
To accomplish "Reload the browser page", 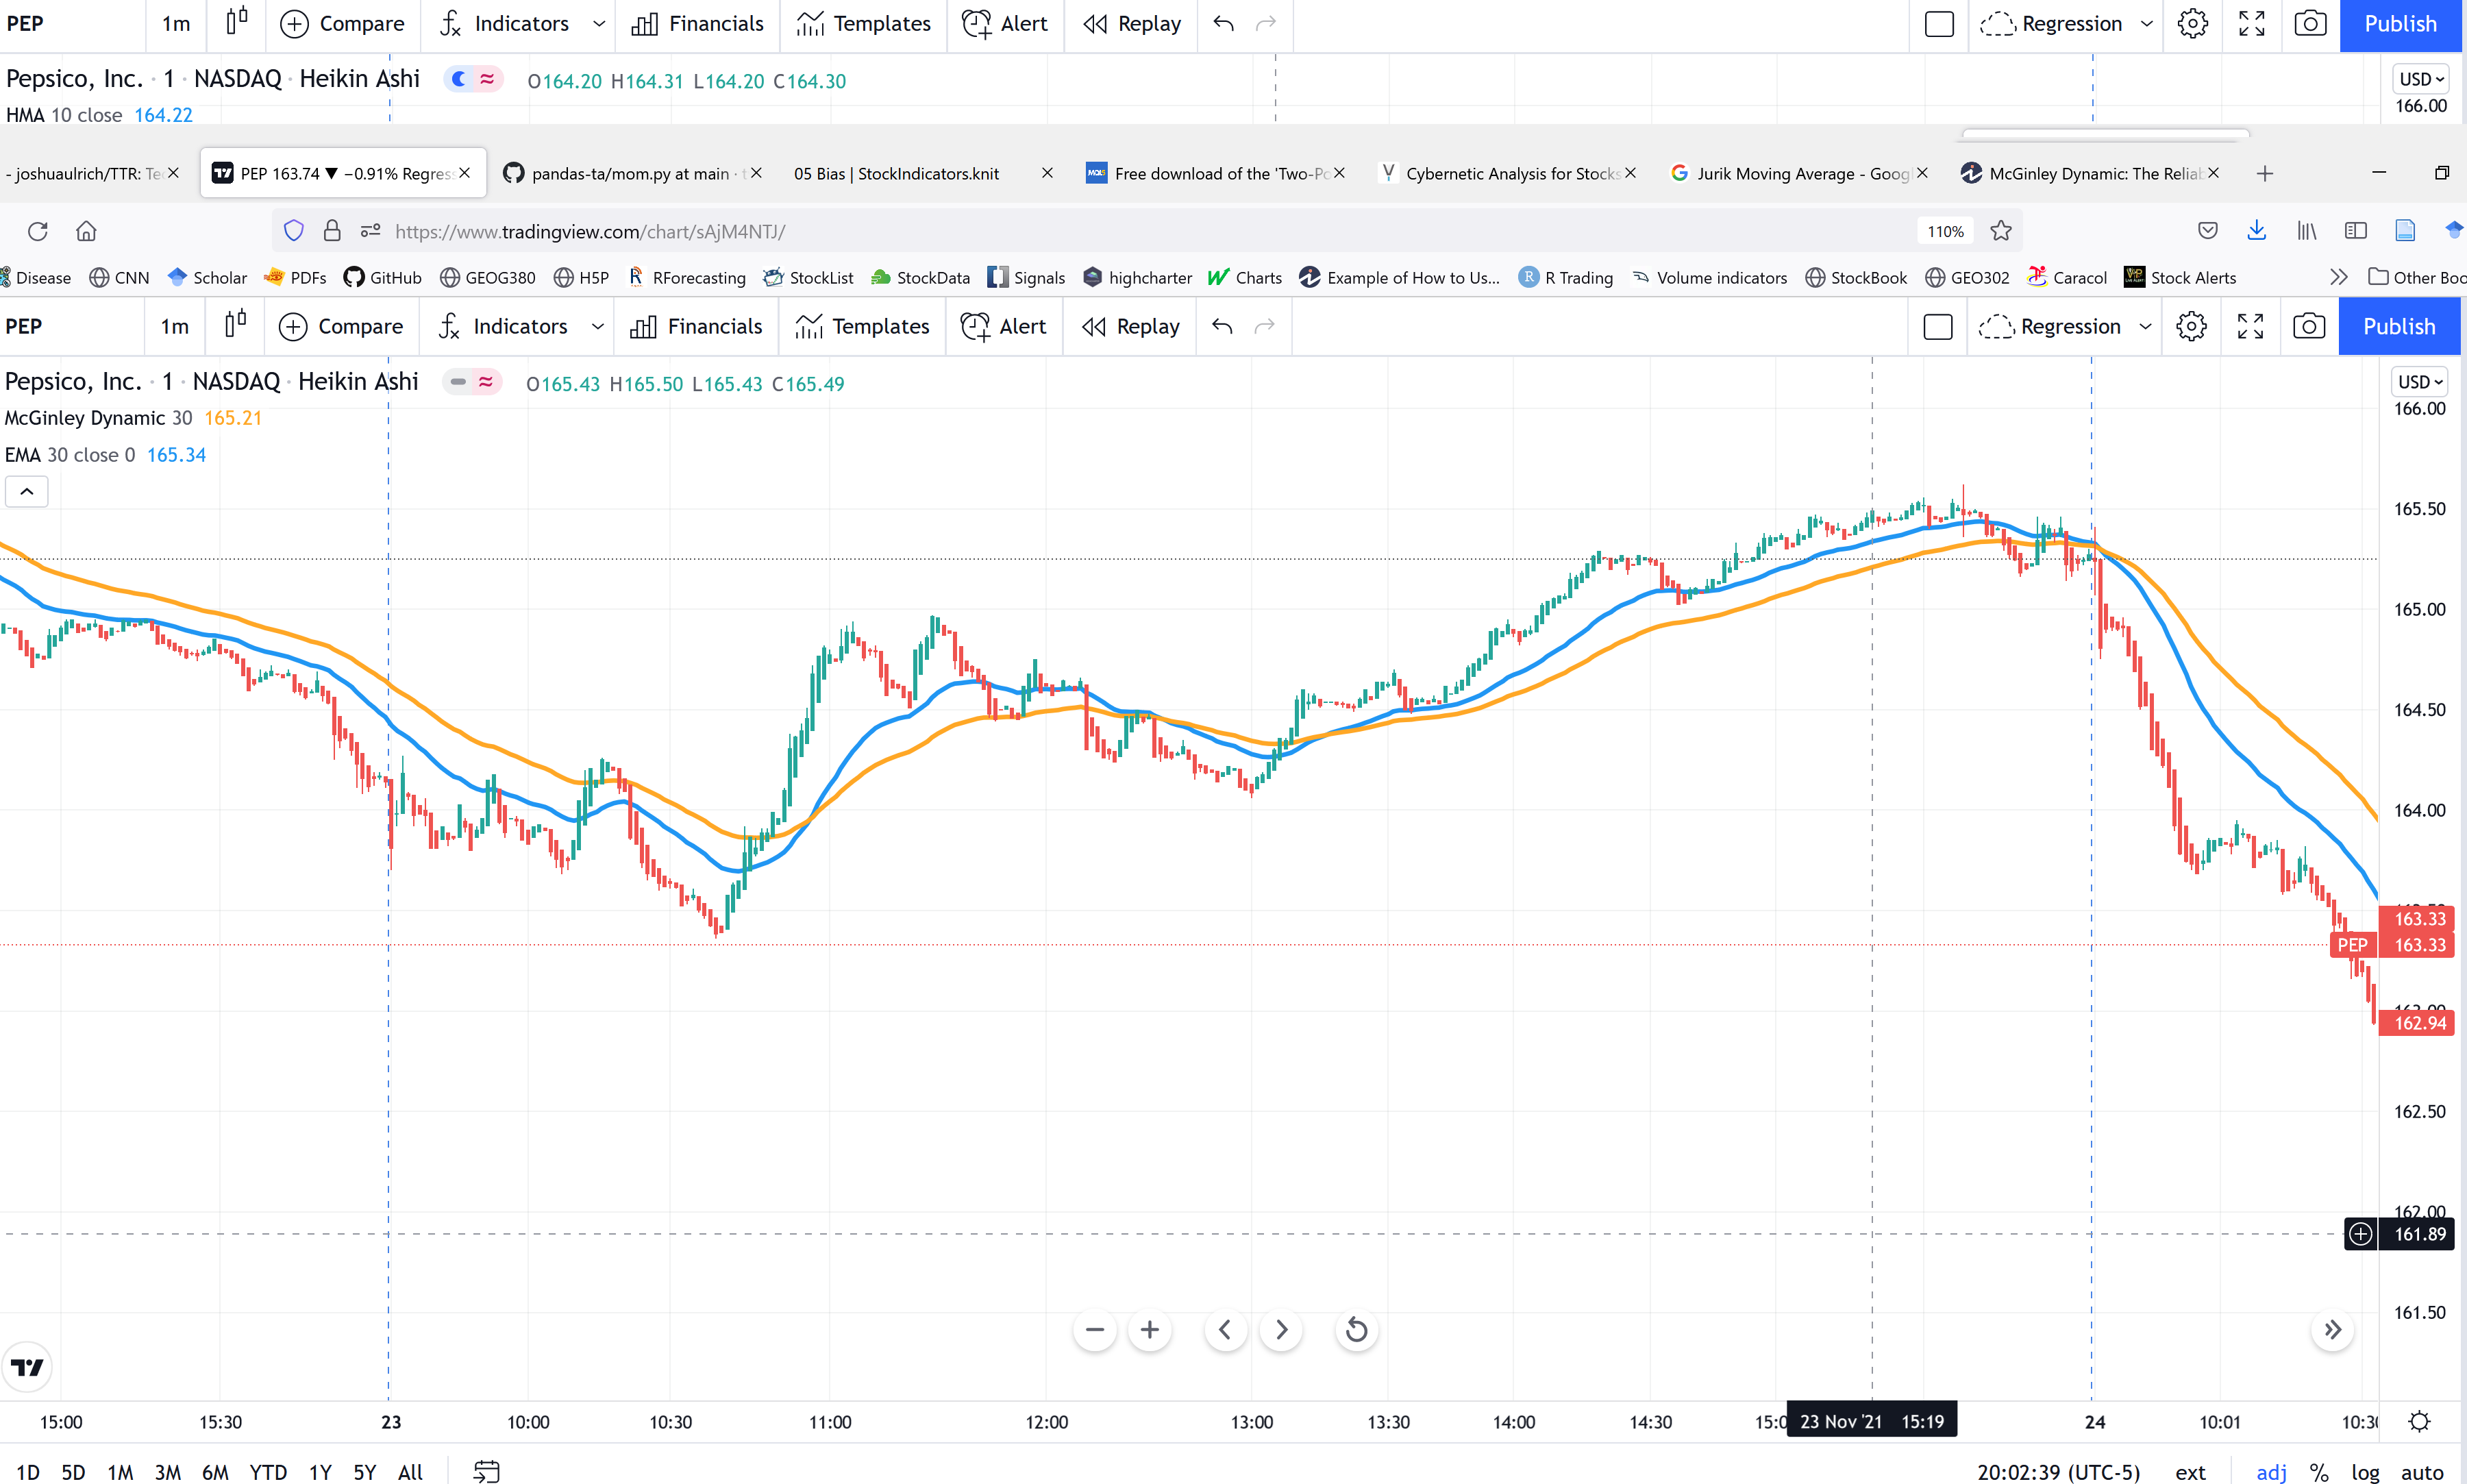I will point(38,231).
